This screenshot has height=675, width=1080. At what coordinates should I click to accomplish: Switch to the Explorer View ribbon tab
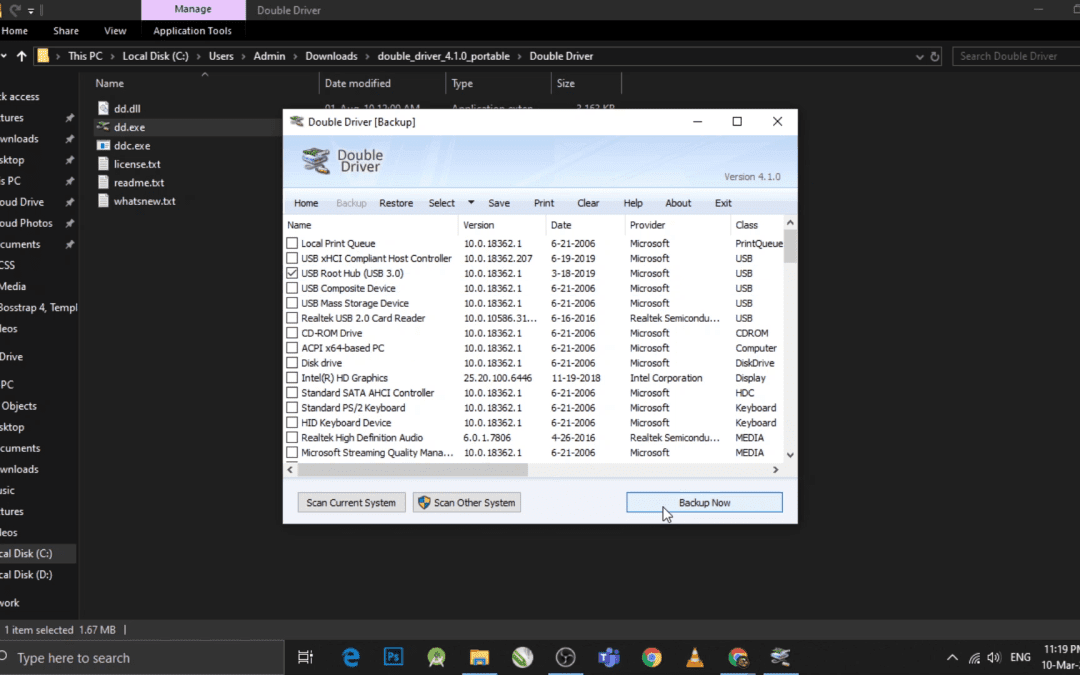coord(115,31)
